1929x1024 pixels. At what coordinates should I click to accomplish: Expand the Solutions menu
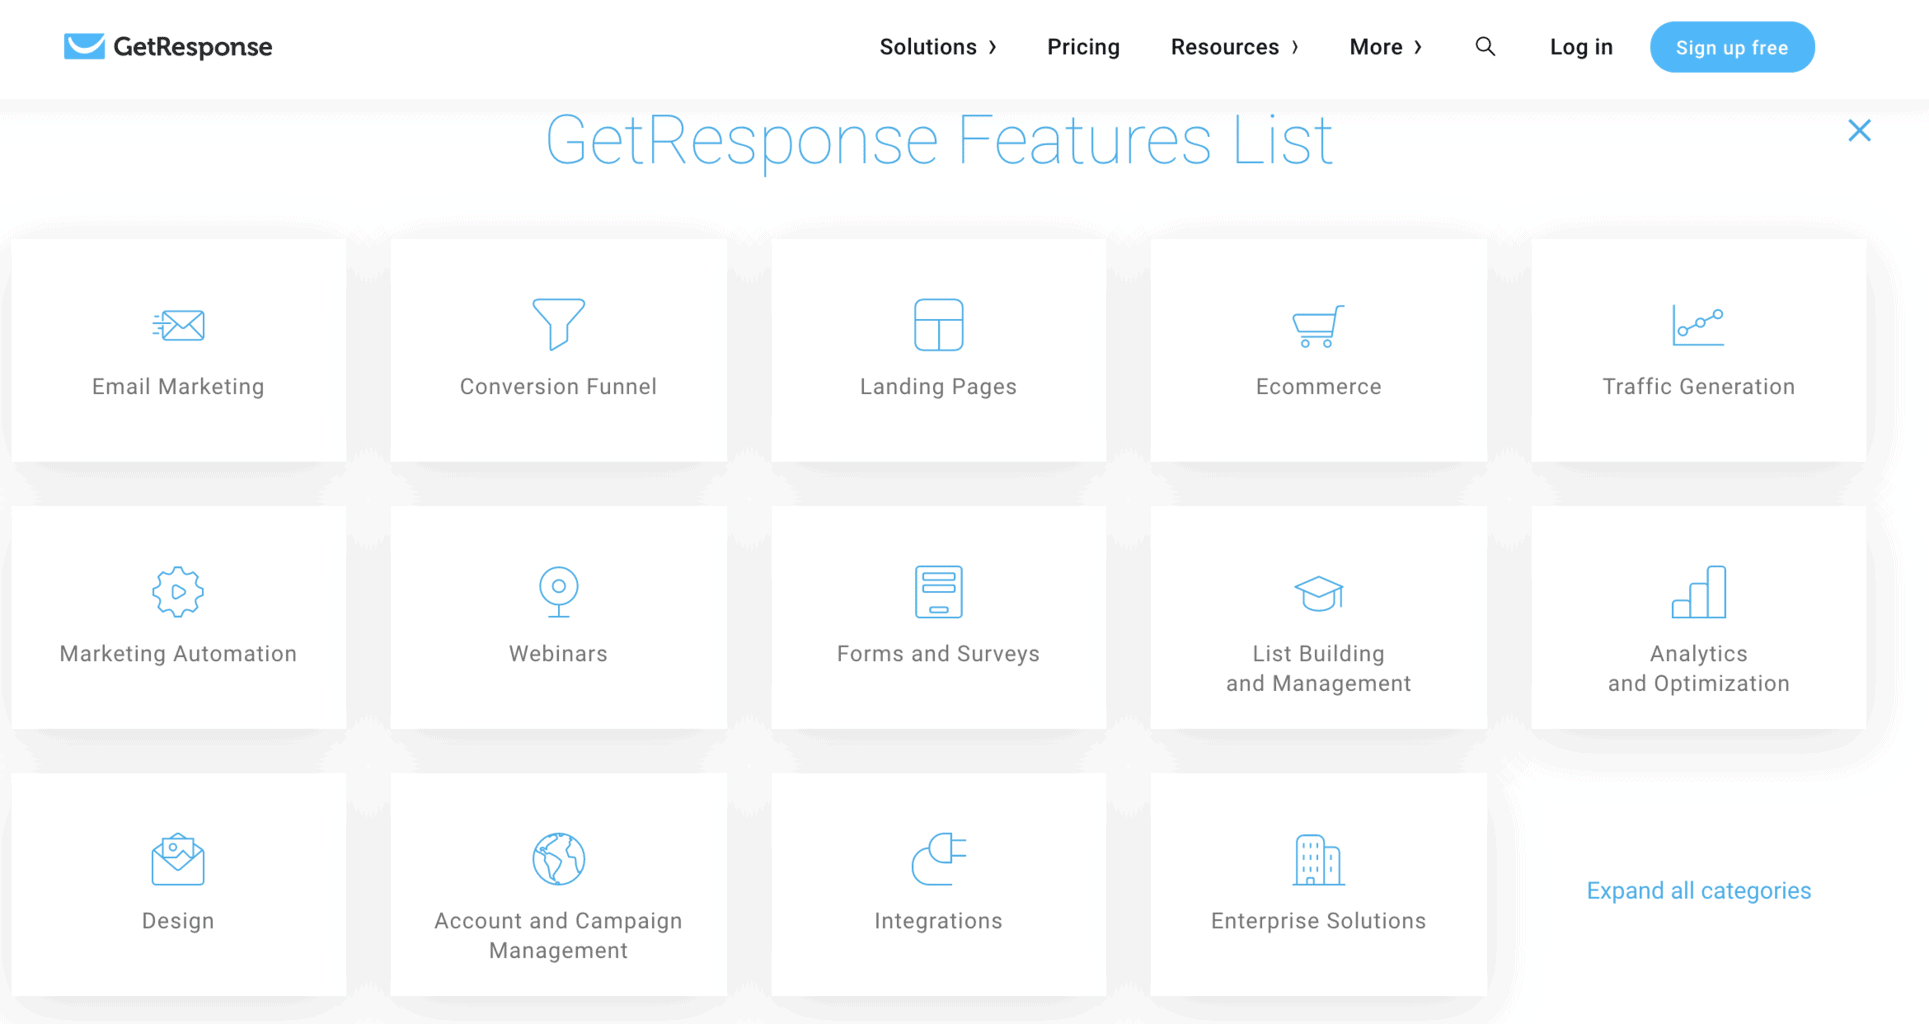937,47
